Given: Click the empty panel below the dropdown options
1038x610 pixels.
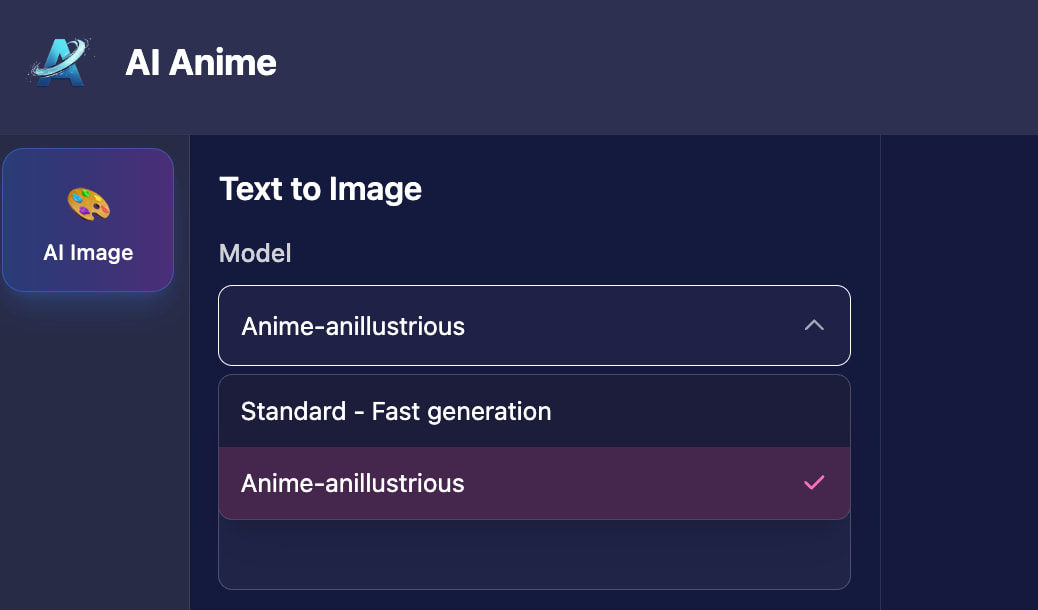Looking at the screenshot, I should 534,552.
